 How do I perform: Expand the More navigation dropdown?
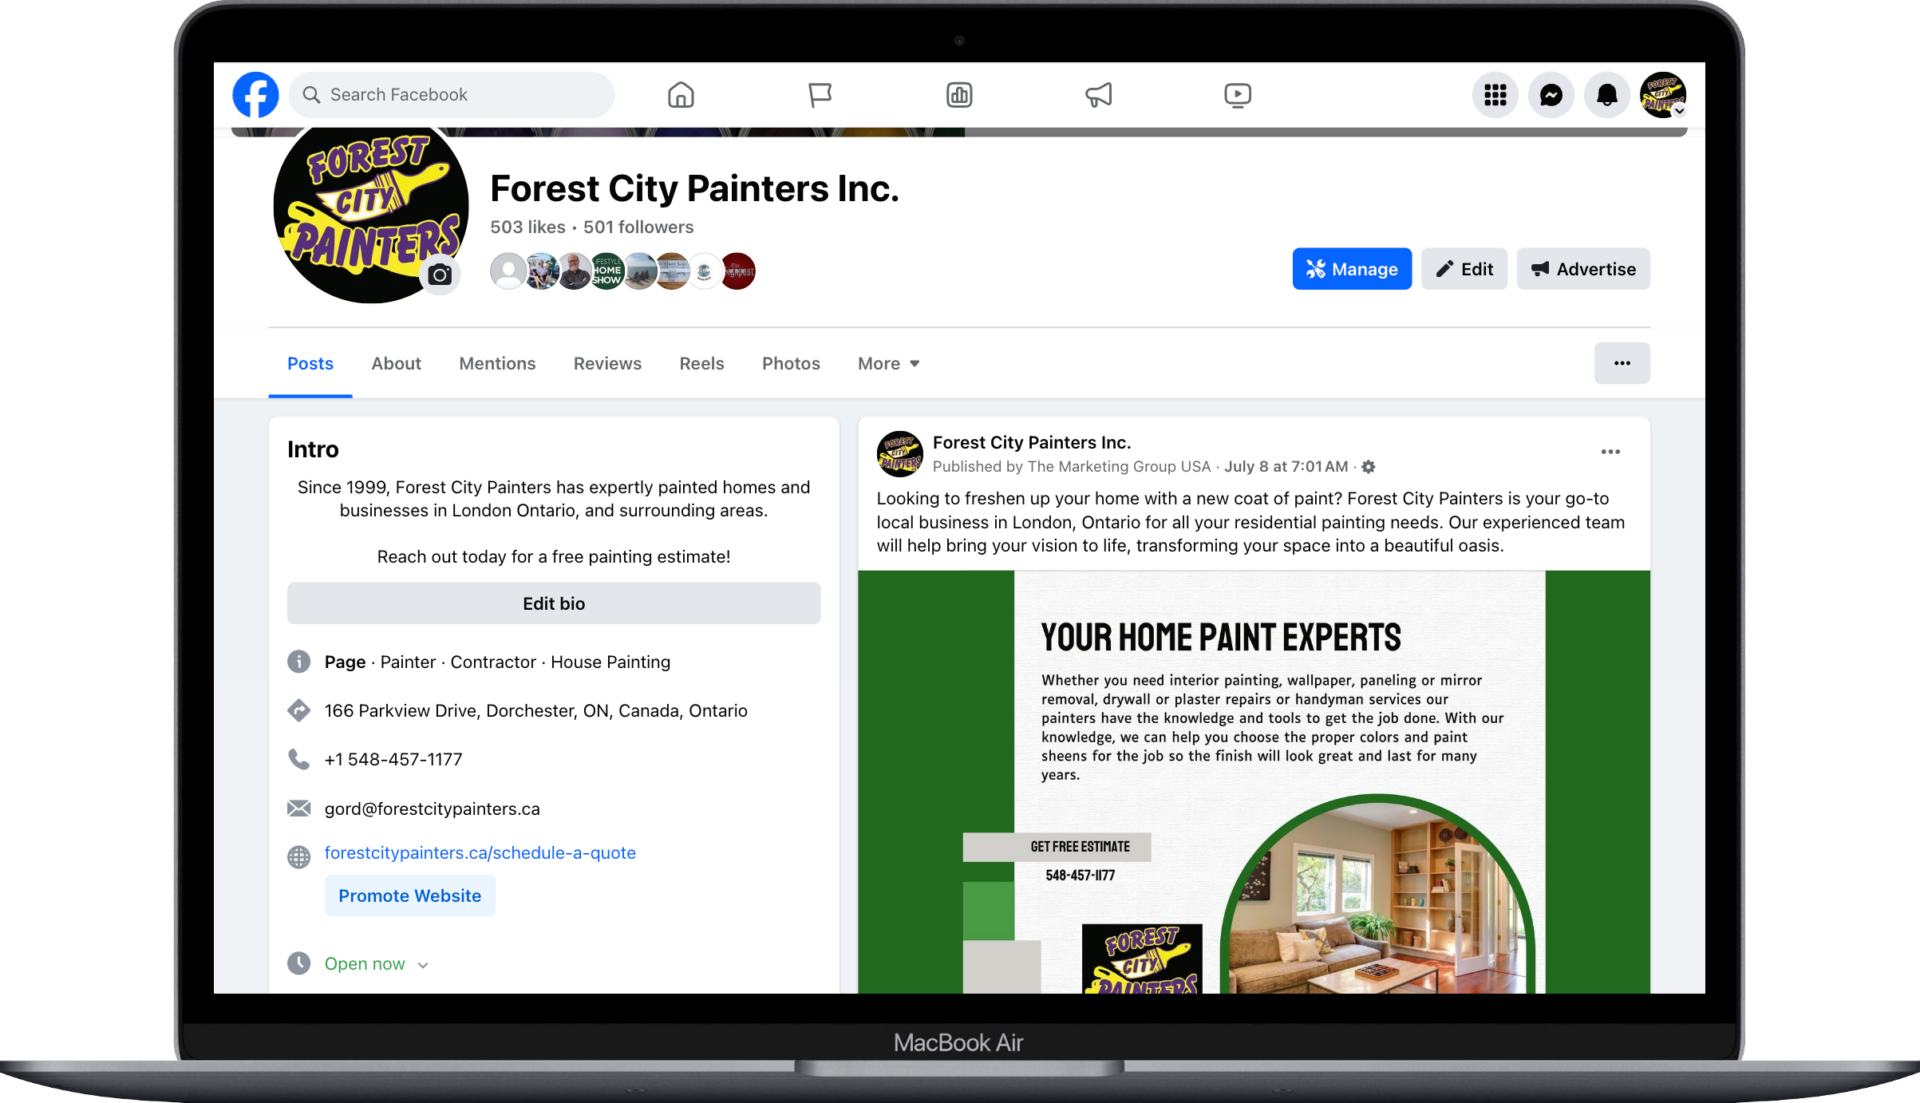click(887, 363)
